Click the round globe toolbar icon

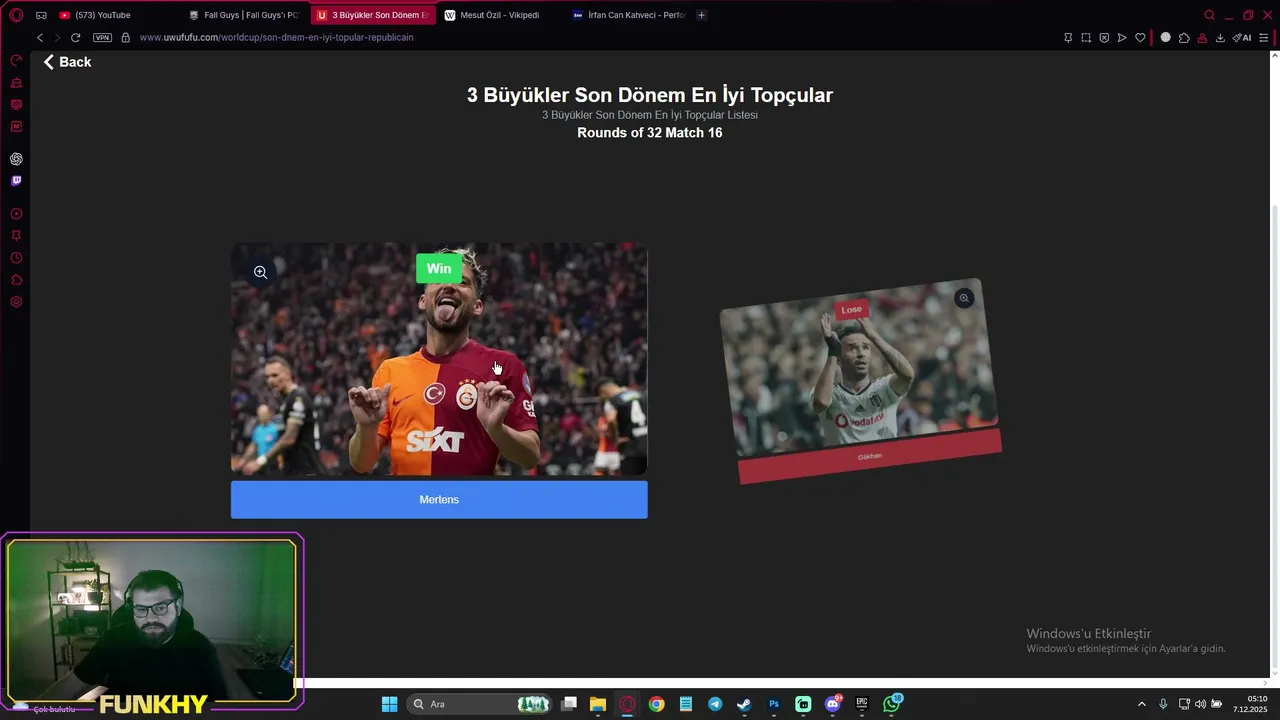coord(1165,37)
